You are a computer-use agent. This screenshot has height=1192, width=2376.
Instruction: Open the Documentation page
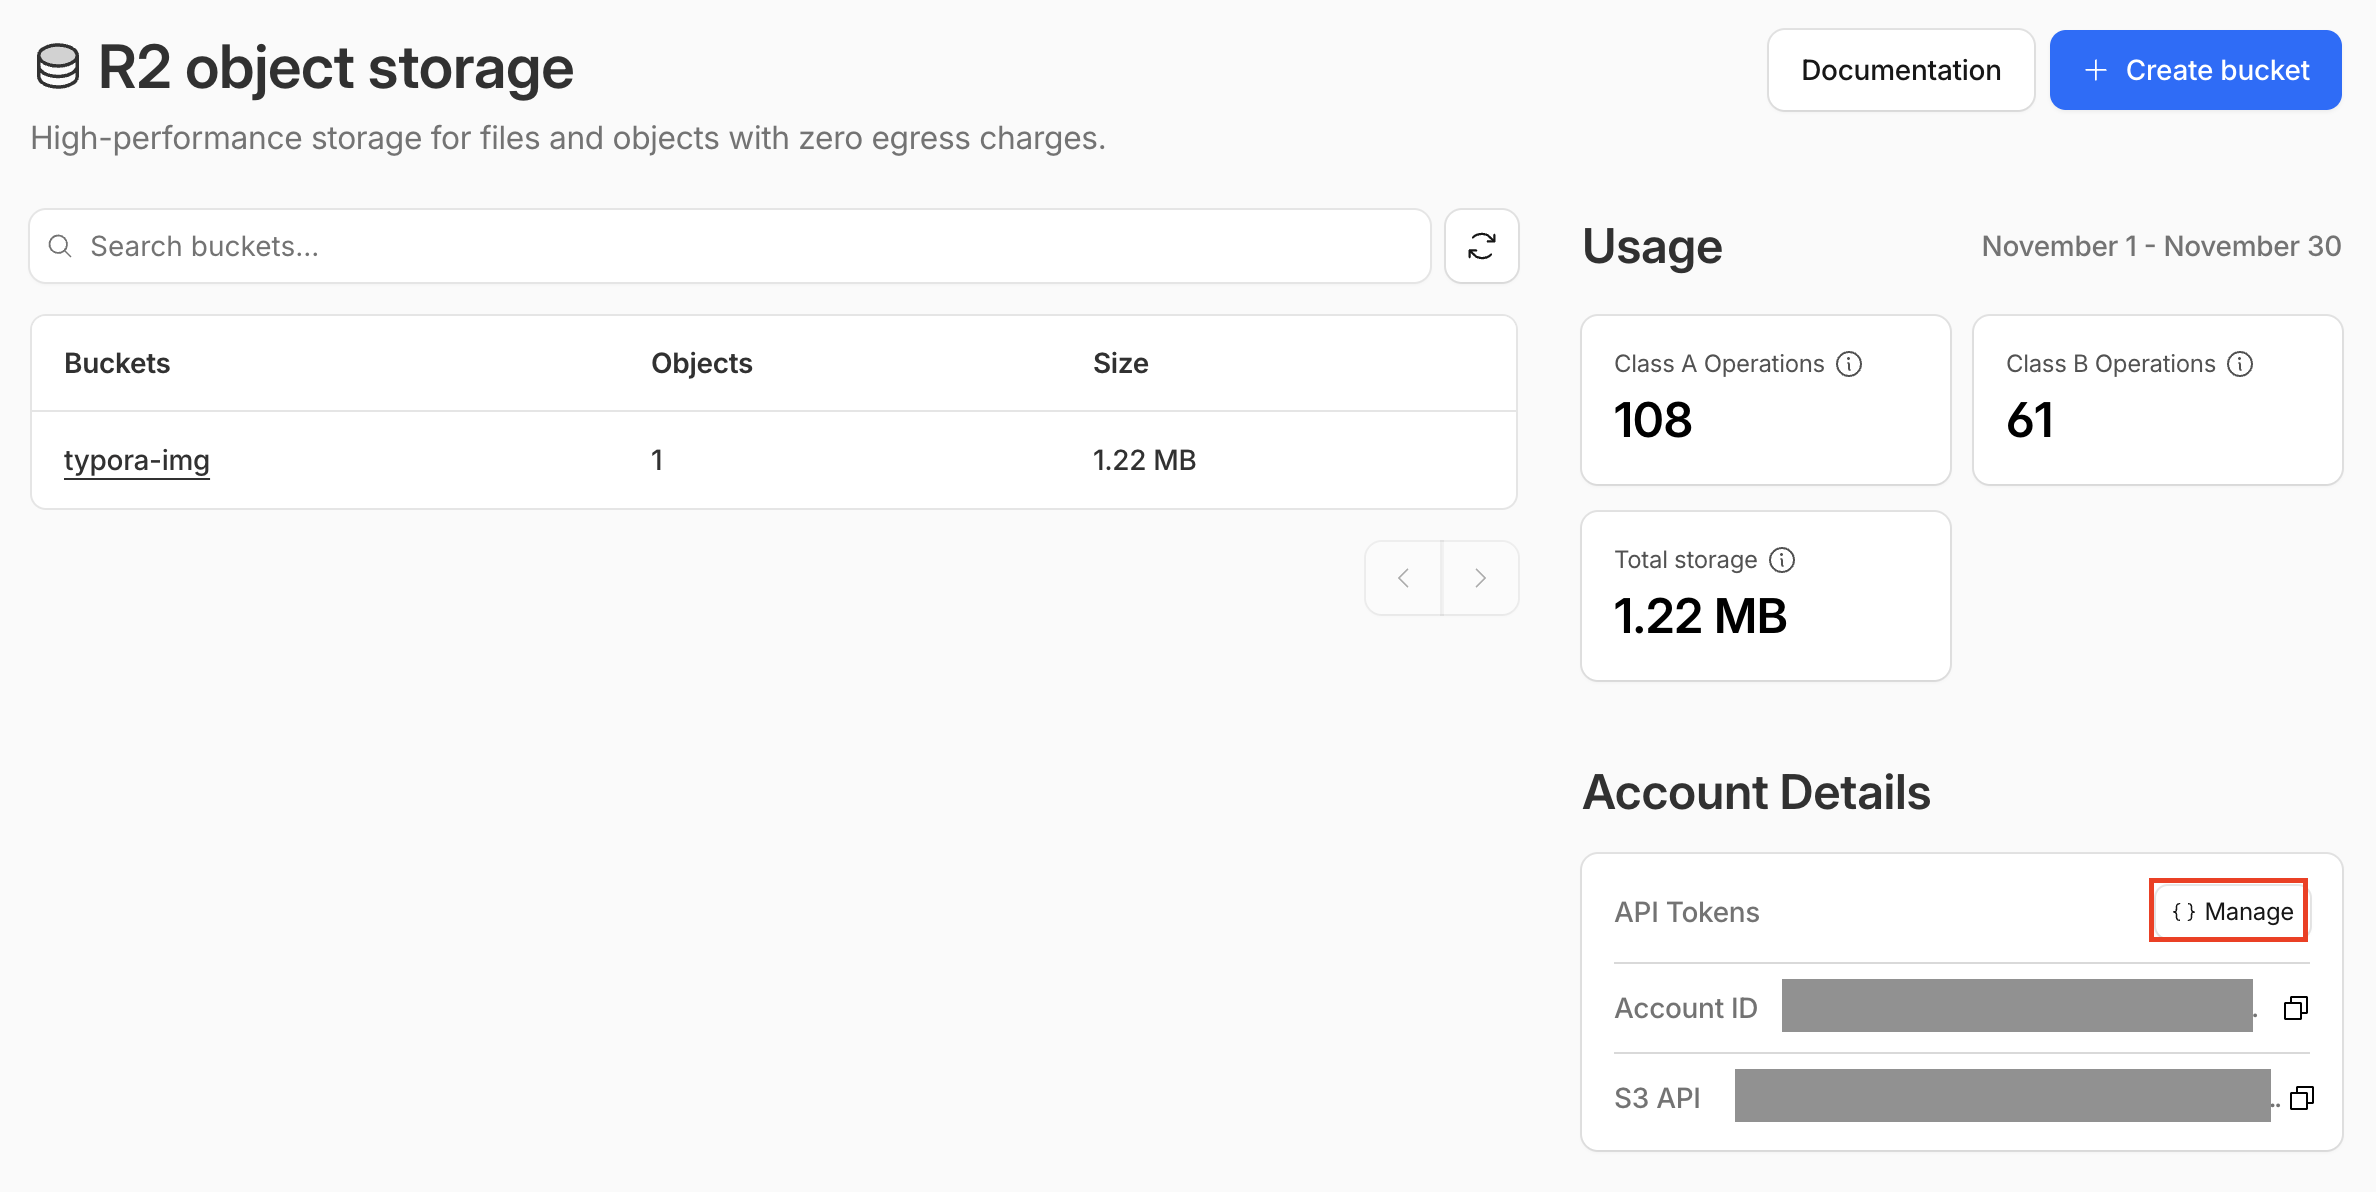point(1900,70)
